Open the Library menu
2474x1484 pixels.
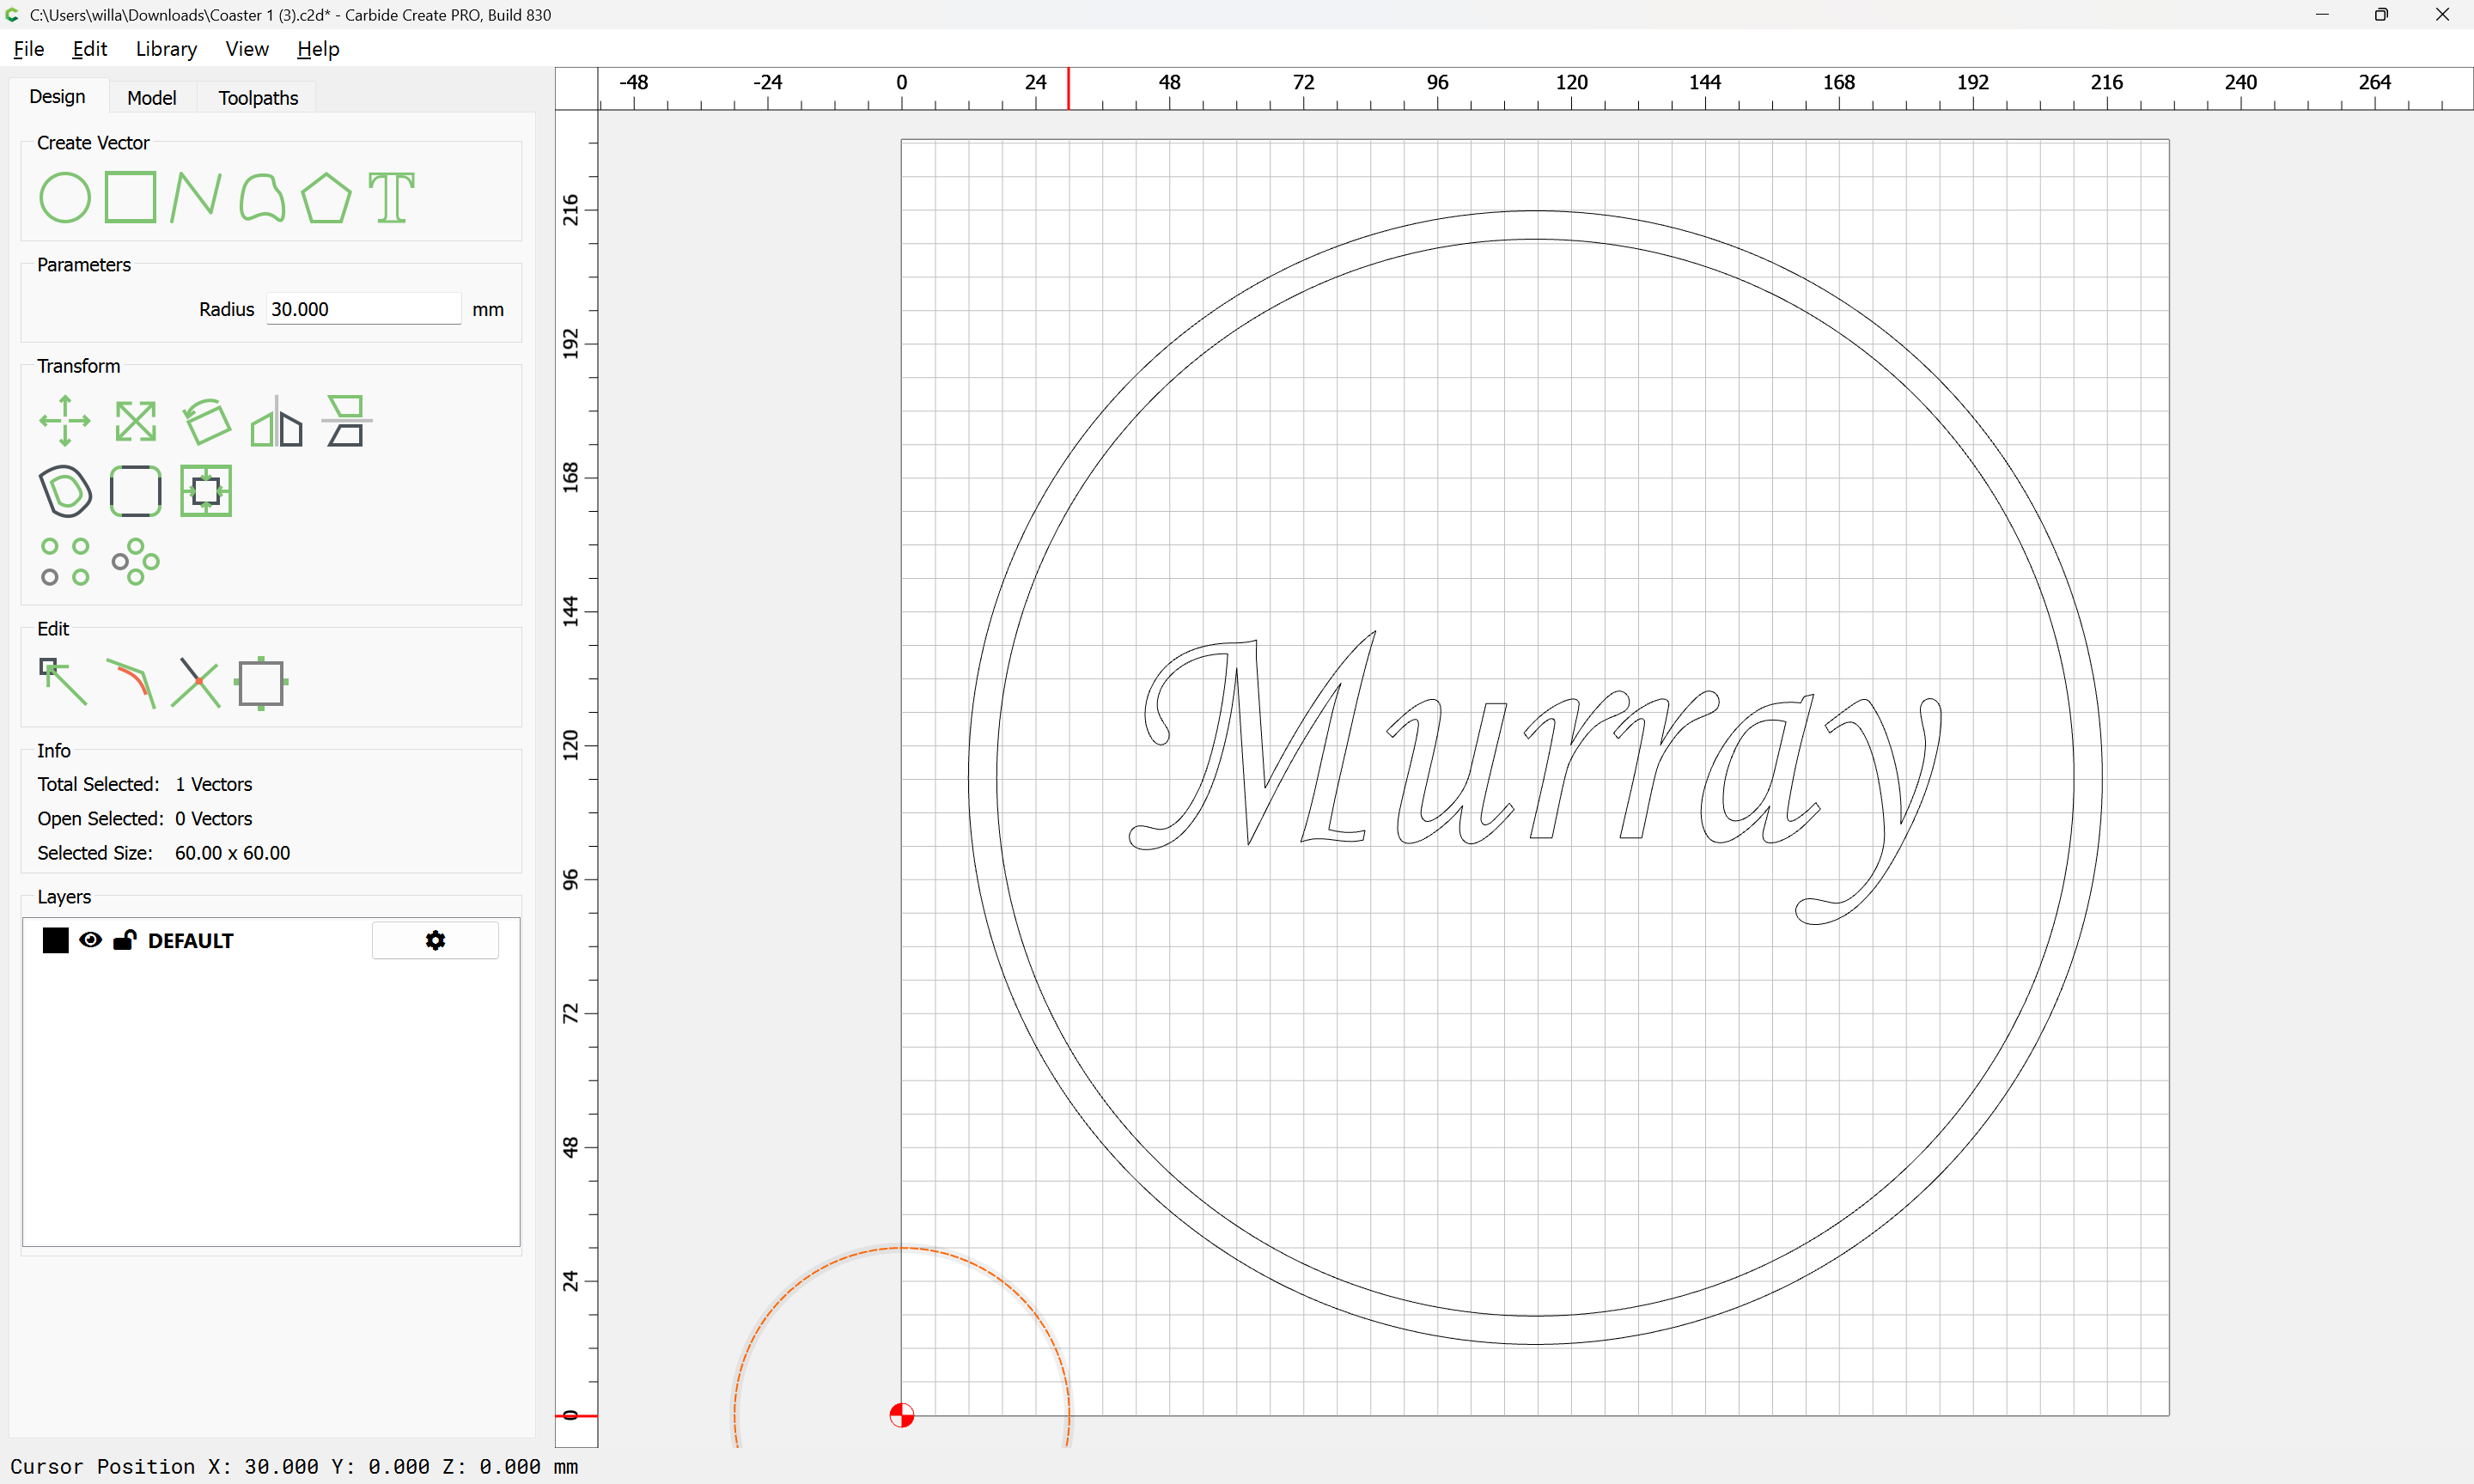[x=166, y=49]
